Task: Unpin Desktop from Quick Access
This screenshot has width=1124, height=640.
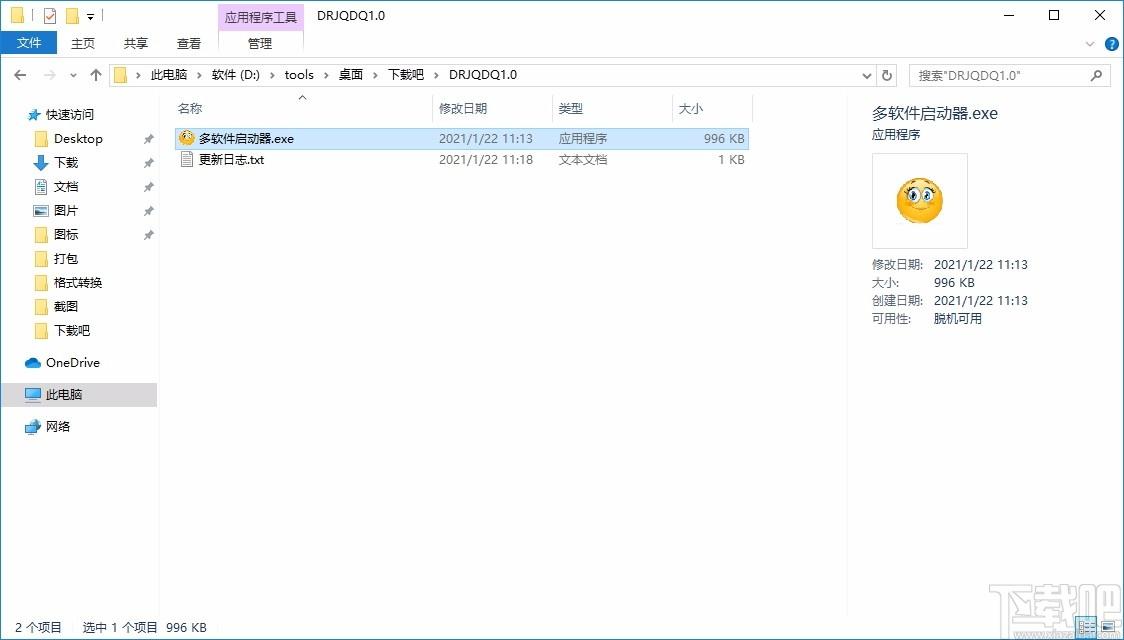Action: point(146,139)
